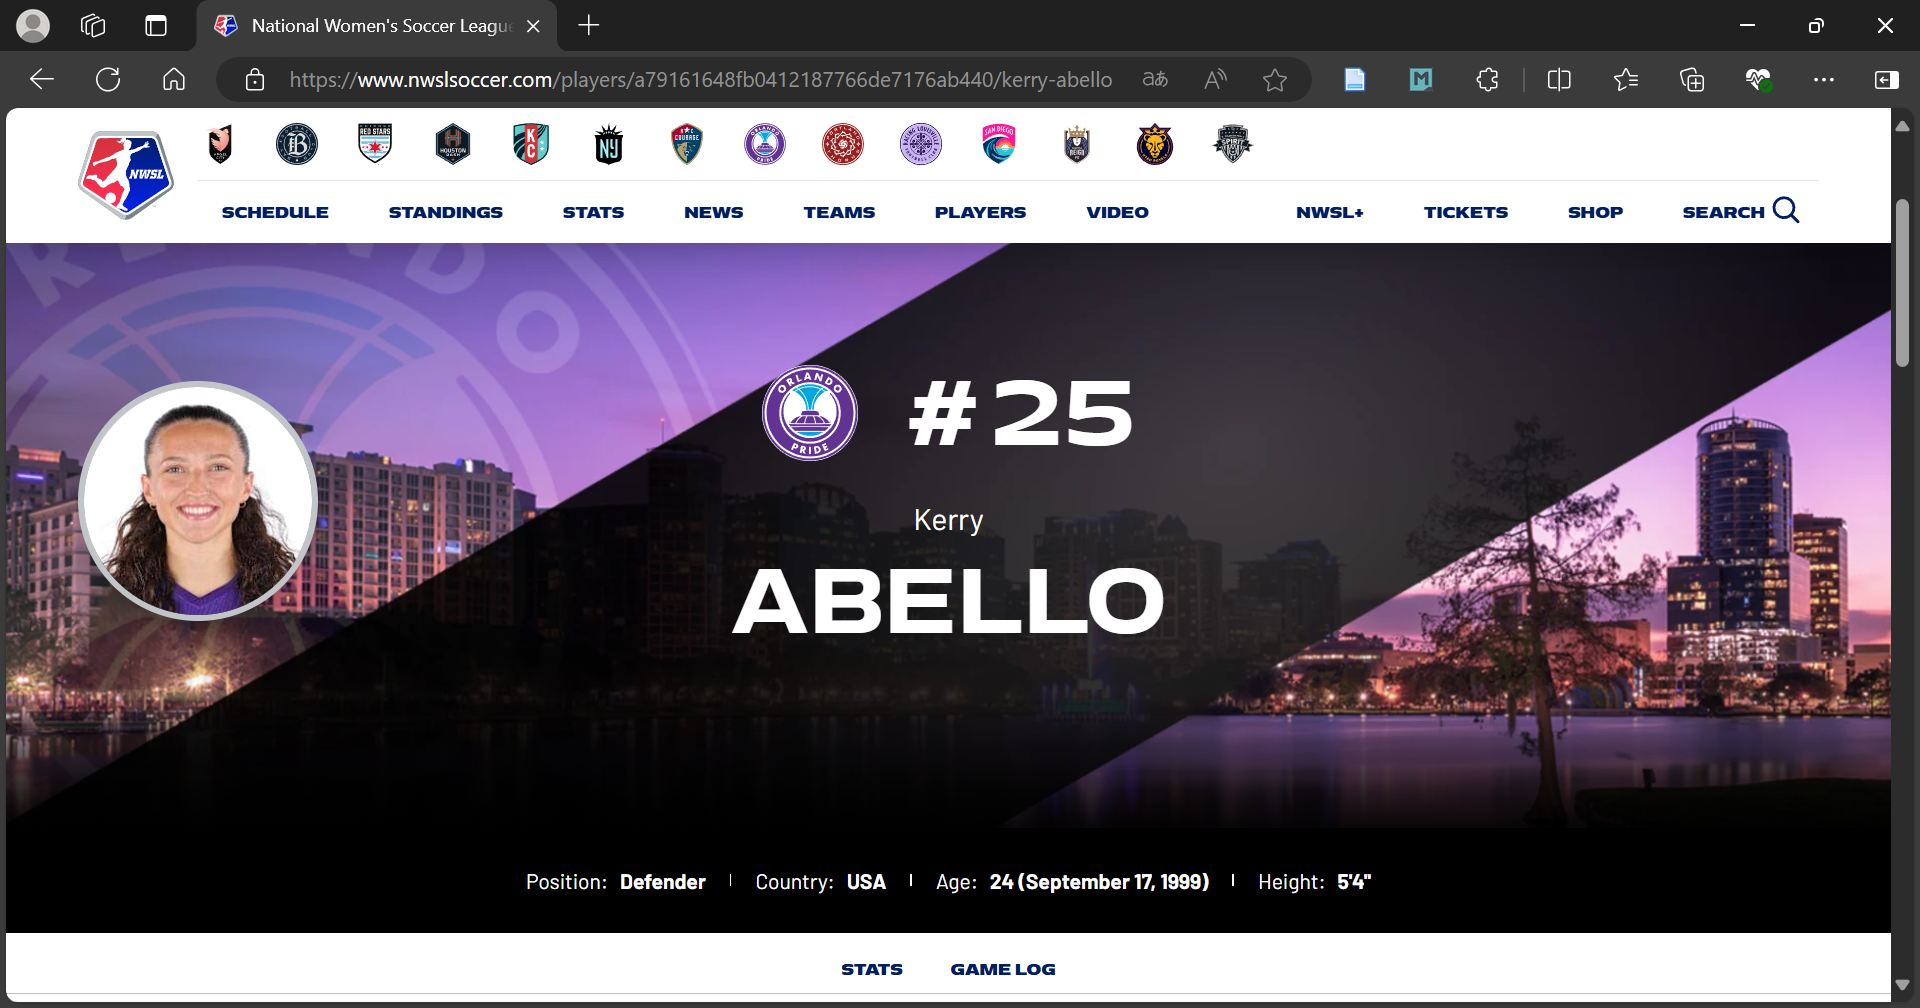Toggle split screen view
1920x1008 pixels.
point(1559,79)
